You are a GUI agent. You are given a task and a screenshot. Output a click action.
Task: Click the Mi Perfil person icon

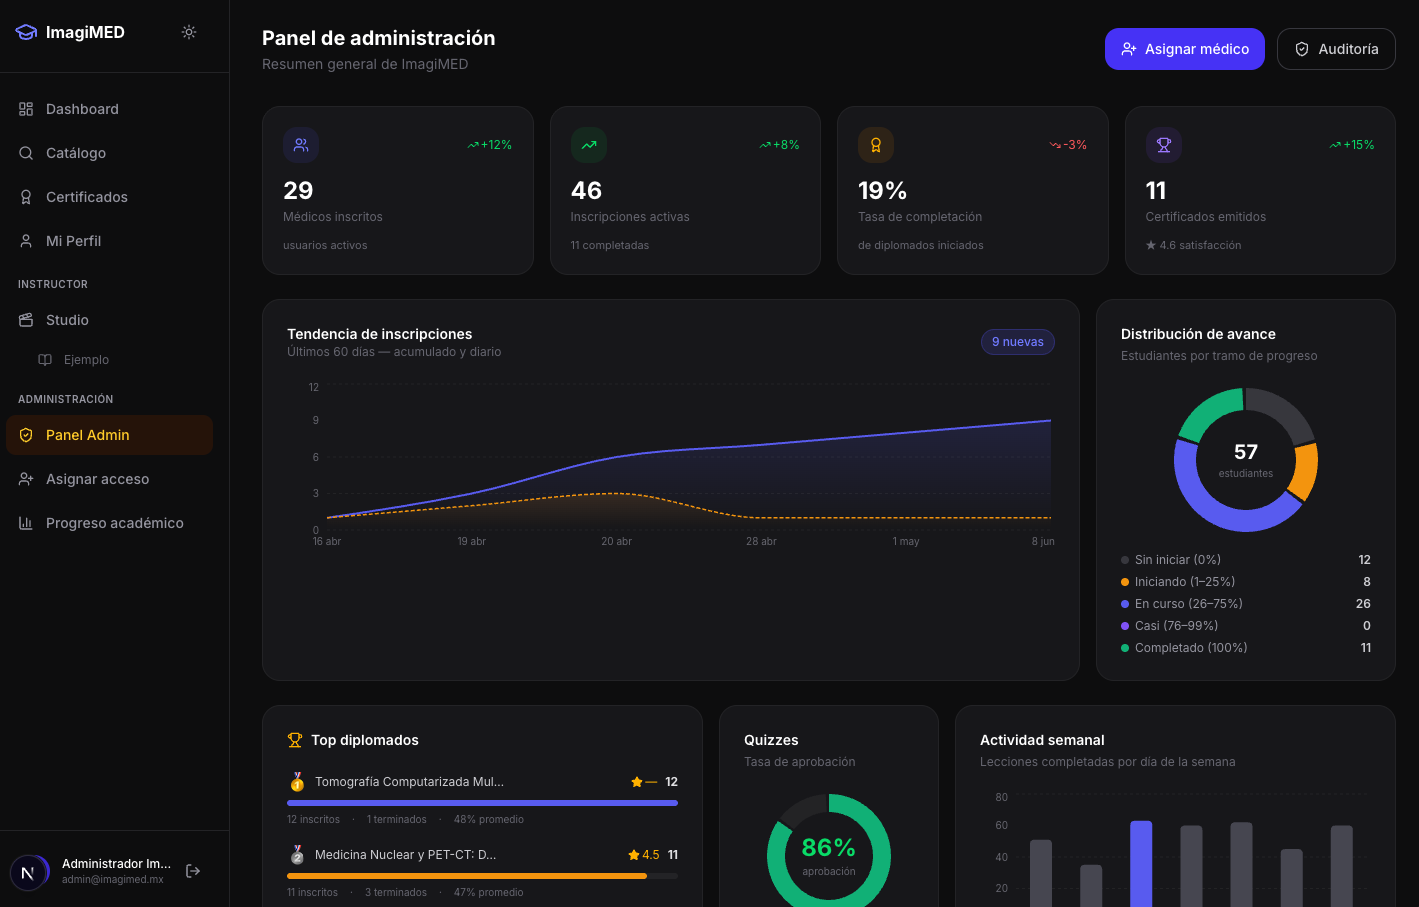coord(26,241)
